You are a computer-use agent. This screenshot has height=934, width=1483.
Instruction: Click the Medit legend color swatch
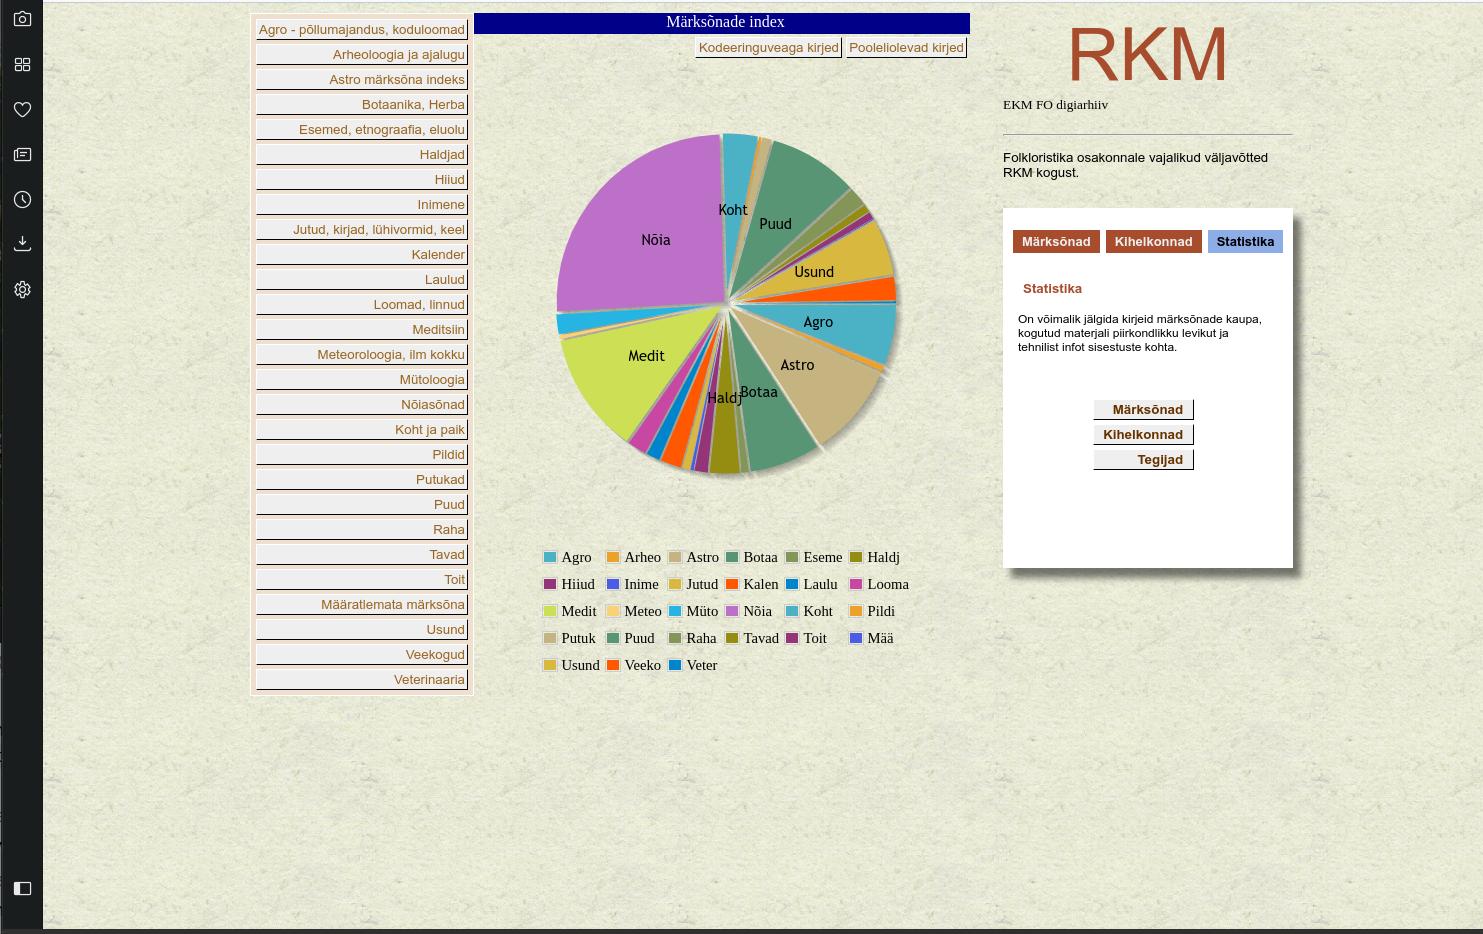(x=550, y=611)
